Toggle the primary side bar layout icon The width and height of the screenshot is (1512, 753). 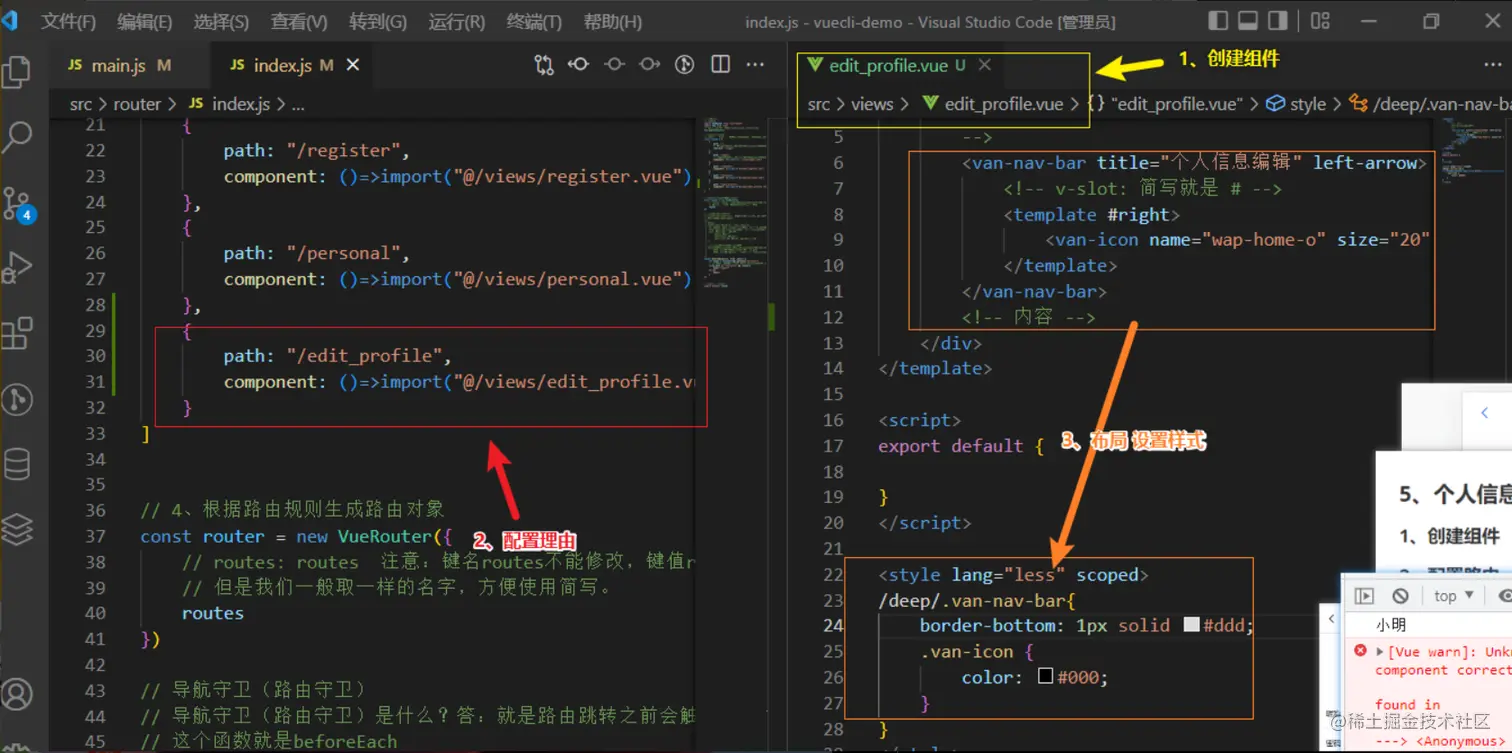pyautogui.click(x=1217, y=20)
